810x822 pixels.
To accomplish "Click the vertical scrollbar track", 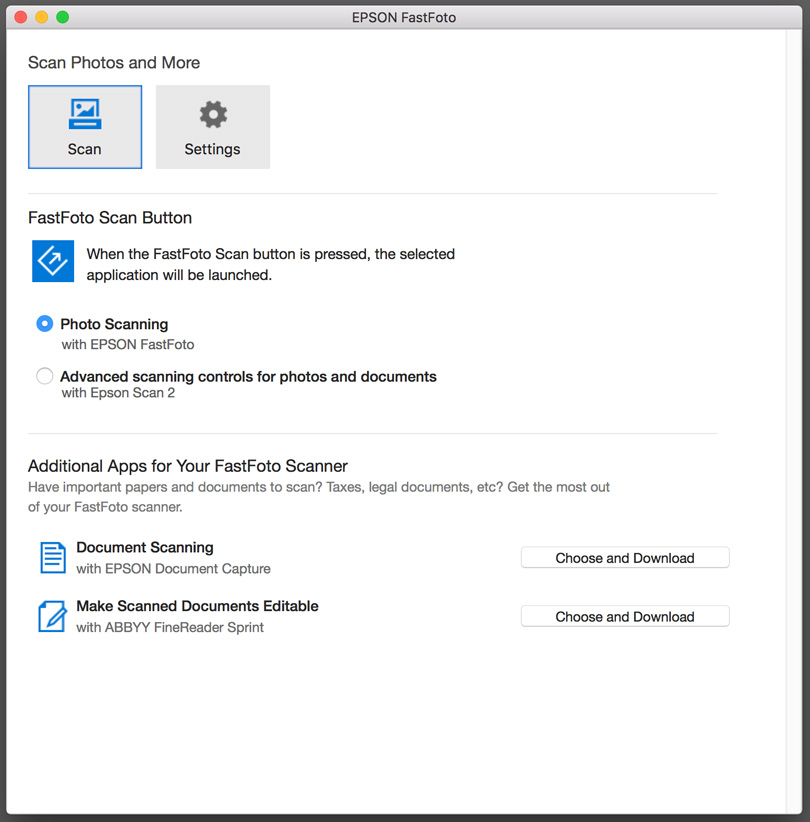I will (x=794, y=421).
